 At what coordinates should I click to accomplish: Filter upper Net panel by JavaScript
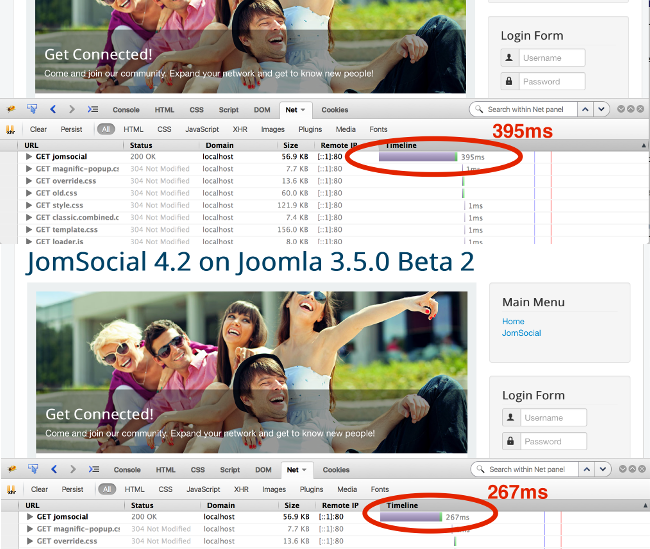[x=202, y=129]
